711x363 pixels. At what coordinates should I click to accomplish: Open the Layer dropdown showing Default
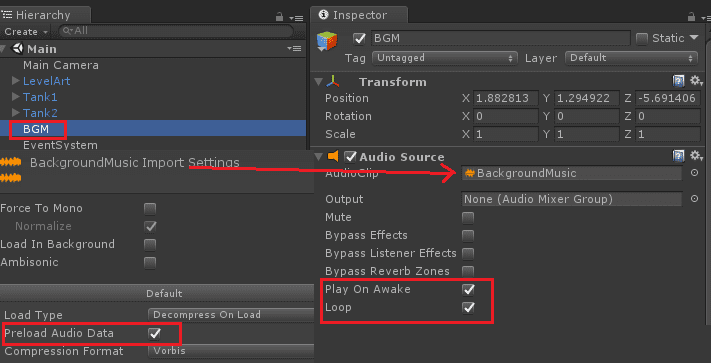[x=631, y=58]
